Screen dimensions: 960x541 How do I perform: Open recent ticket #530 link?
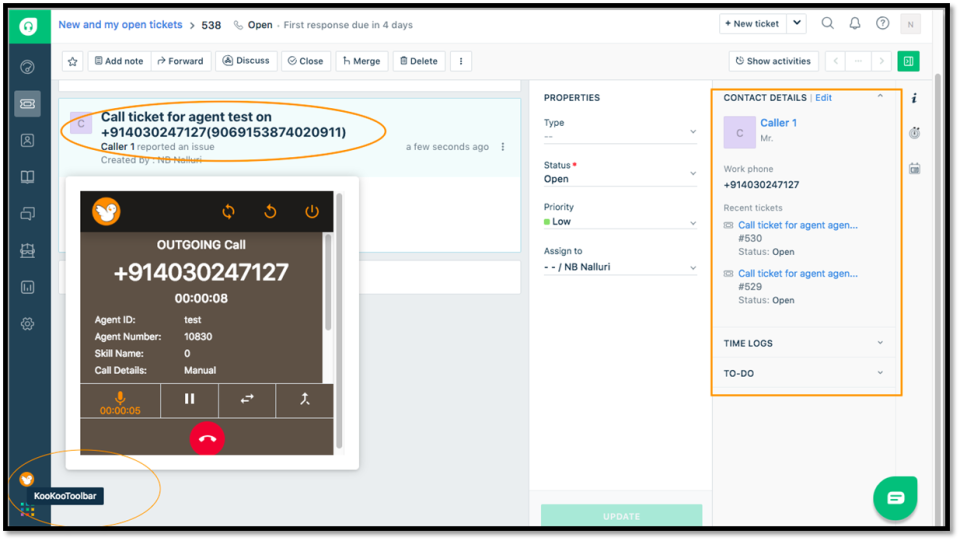[x=798, y=225]
